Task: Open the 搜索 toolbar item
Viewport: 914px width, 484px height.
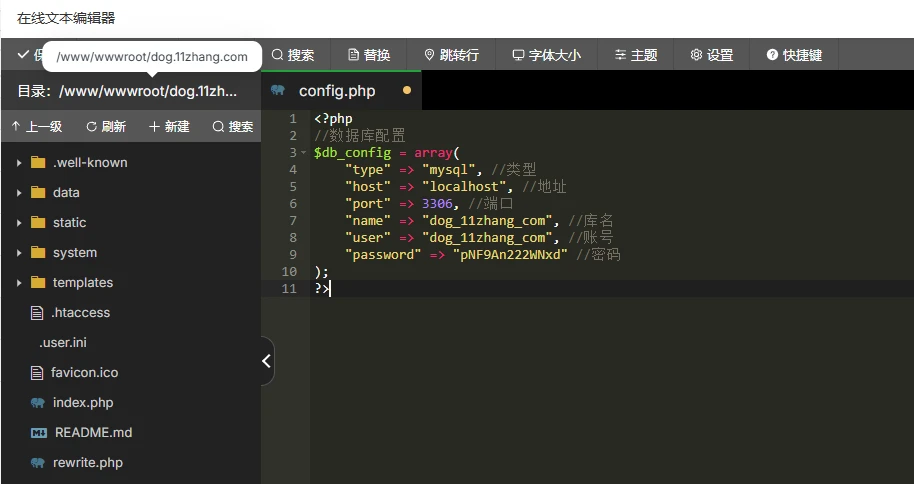Action: click(x=293, y=55)
